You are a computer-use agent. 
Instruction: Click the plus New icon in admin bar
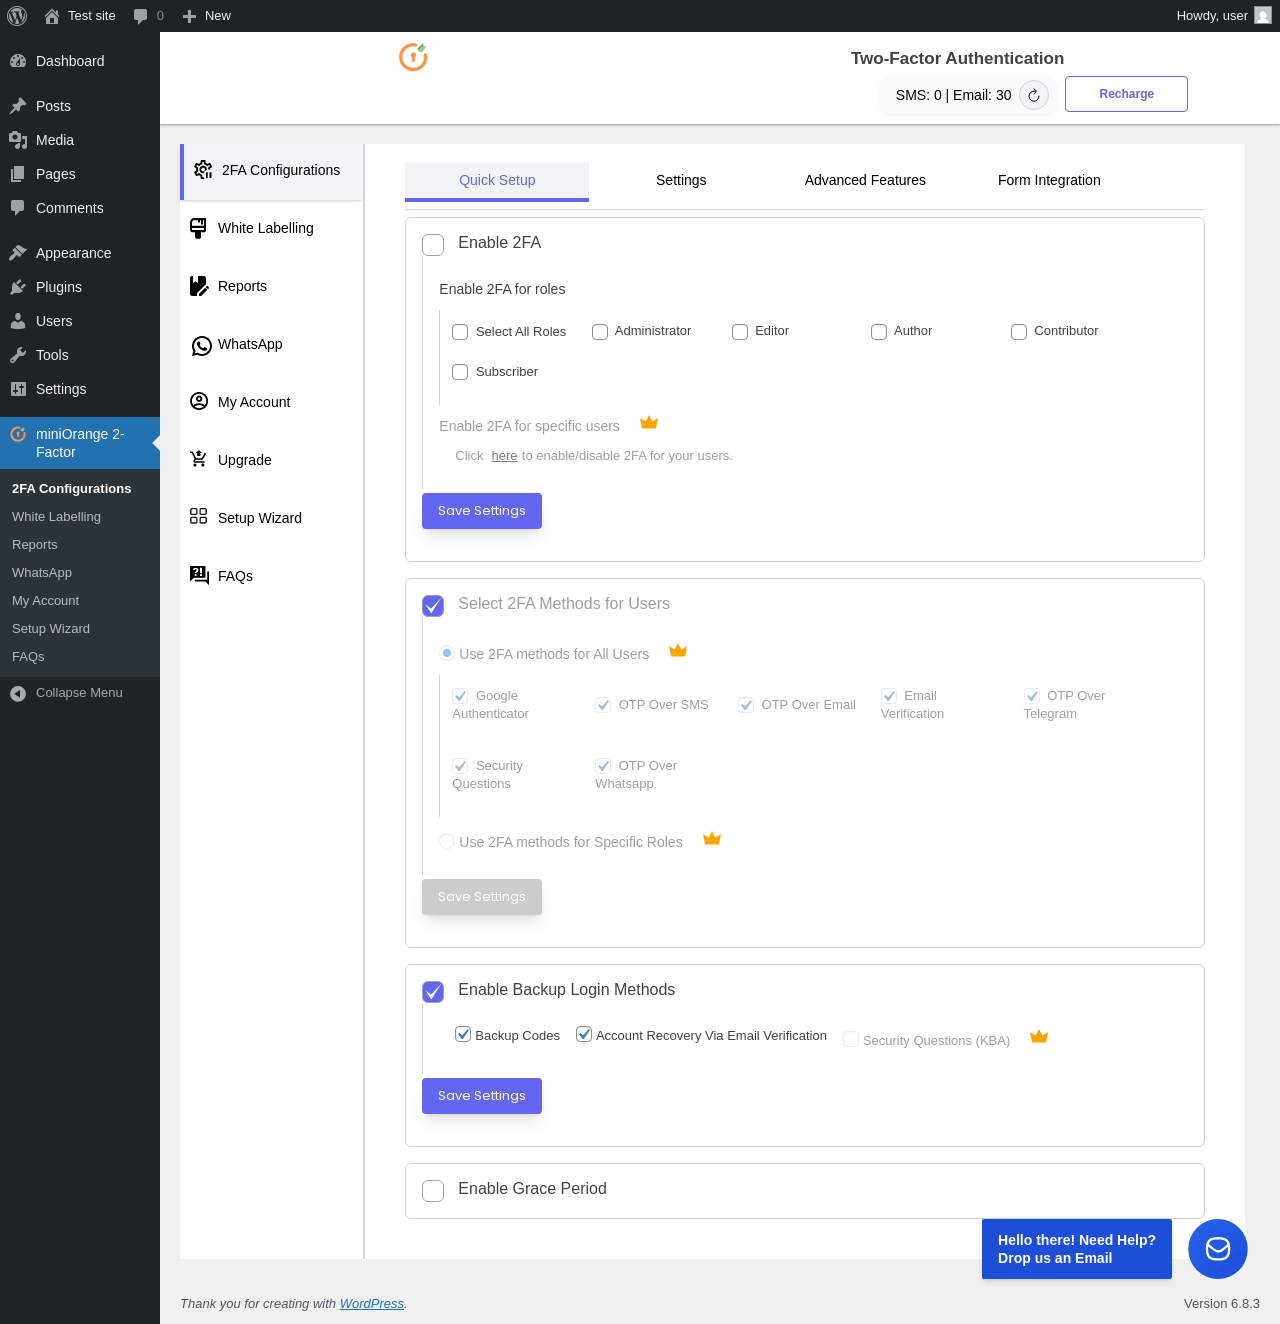click(189, 16)
